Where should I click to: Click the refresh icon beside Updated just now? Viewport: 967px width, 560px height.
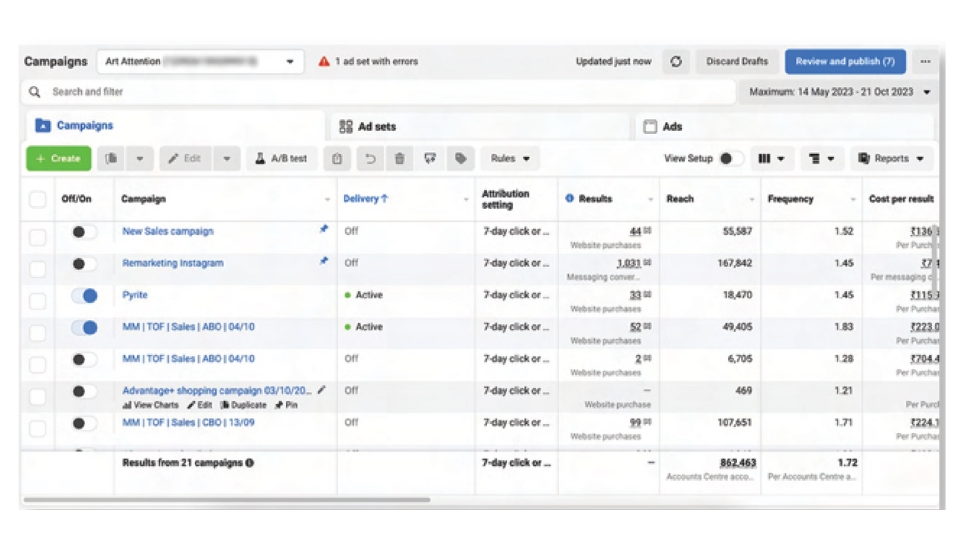676,62
